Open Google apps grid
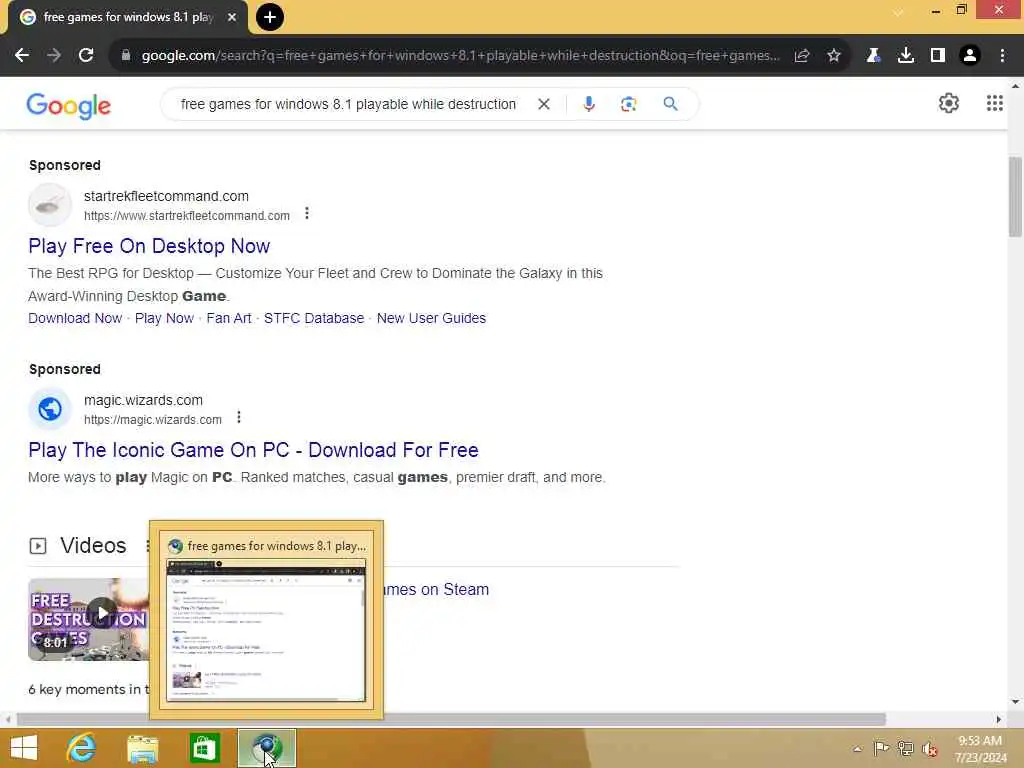This screenshot has height=768, width=1024. pos(995,103)
